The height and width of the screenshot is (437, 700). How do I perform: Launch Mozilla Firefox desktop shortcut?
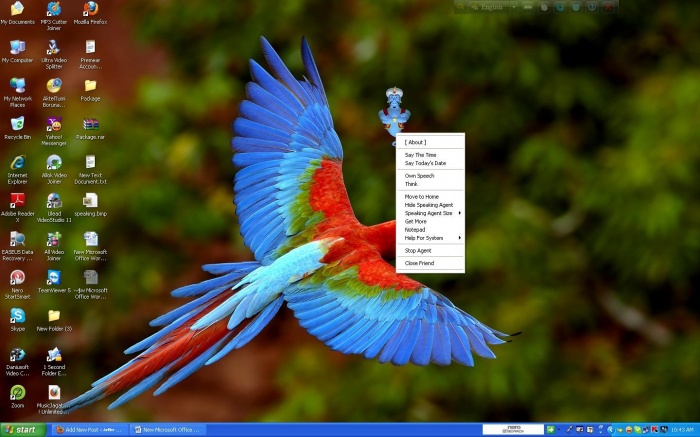[x=91, y=13]
